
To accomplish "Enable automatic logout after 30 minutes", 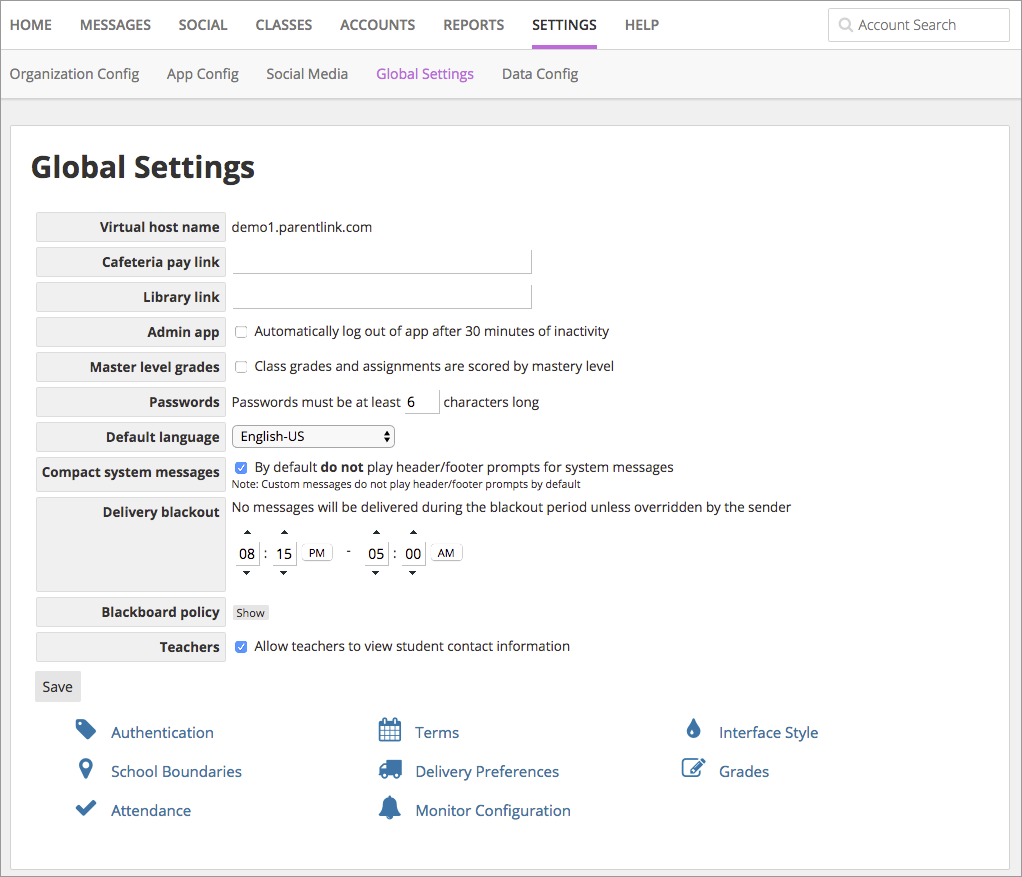I will point(241,332).
